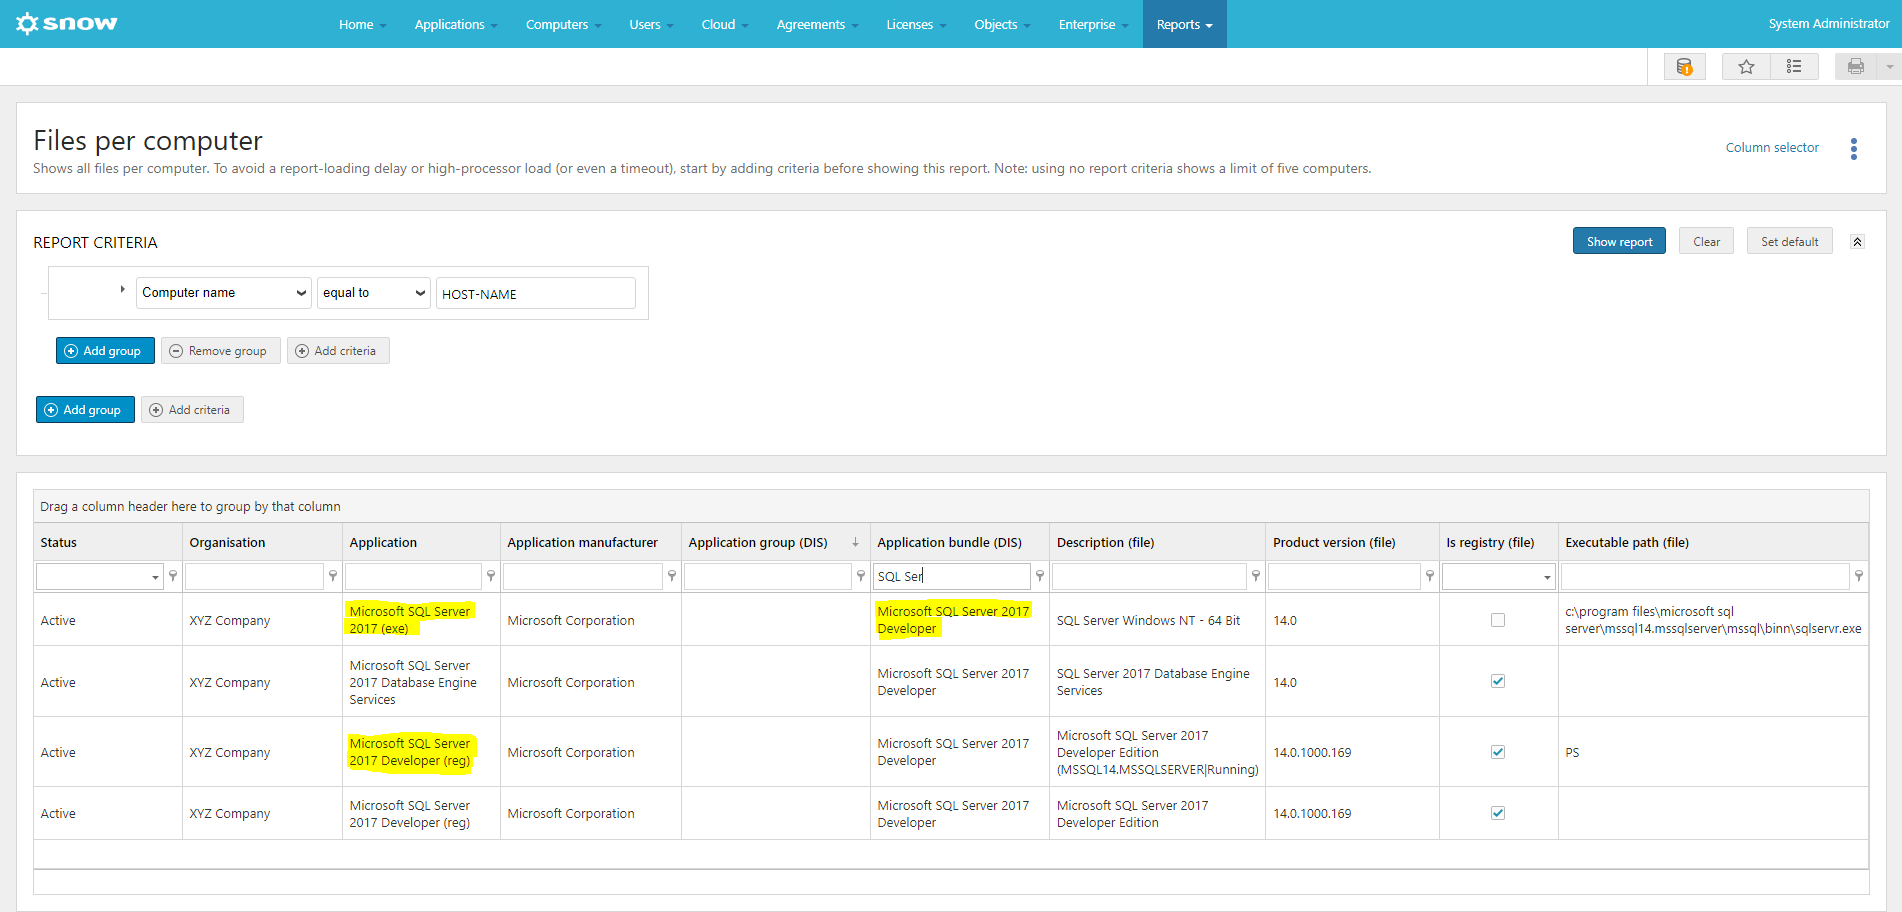Click the filter icon beside Description (file) filter
The image size is (1902, 912).
click(x=1256, y=576)
